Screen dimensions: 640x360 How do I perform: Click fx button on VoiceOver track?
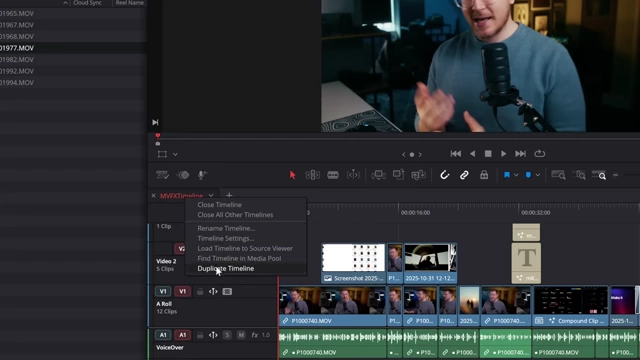[x=255, y=335]
